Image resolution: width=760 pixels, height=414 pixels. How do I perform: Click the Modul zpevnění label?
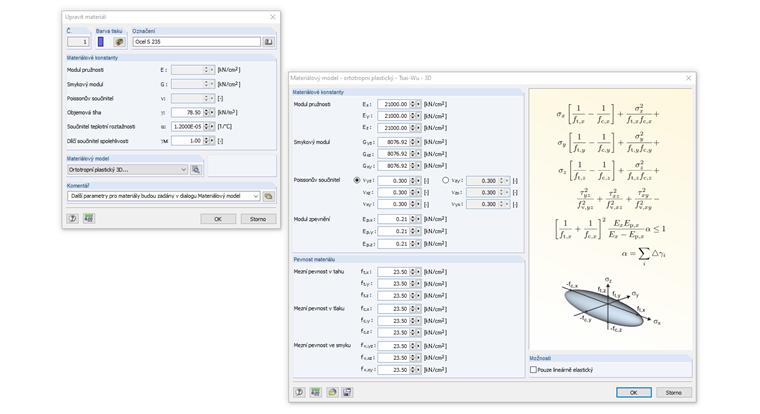click(x=312, y=219)
